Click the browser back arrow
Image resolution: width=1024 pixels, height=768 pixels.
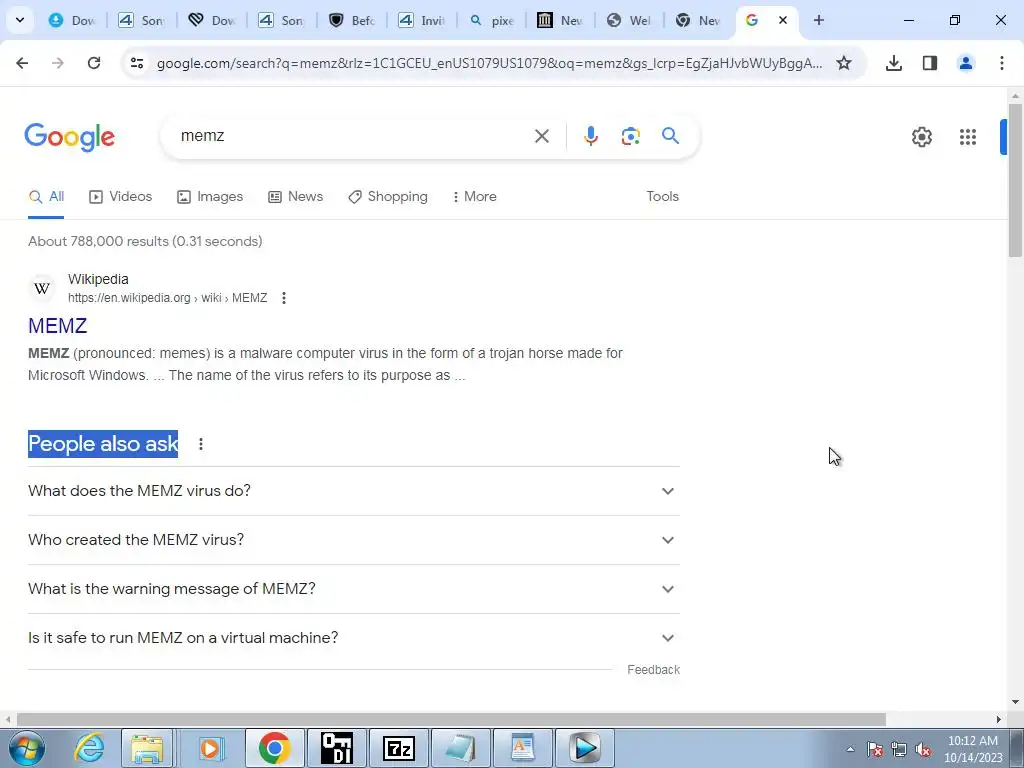tap(22, 63)
